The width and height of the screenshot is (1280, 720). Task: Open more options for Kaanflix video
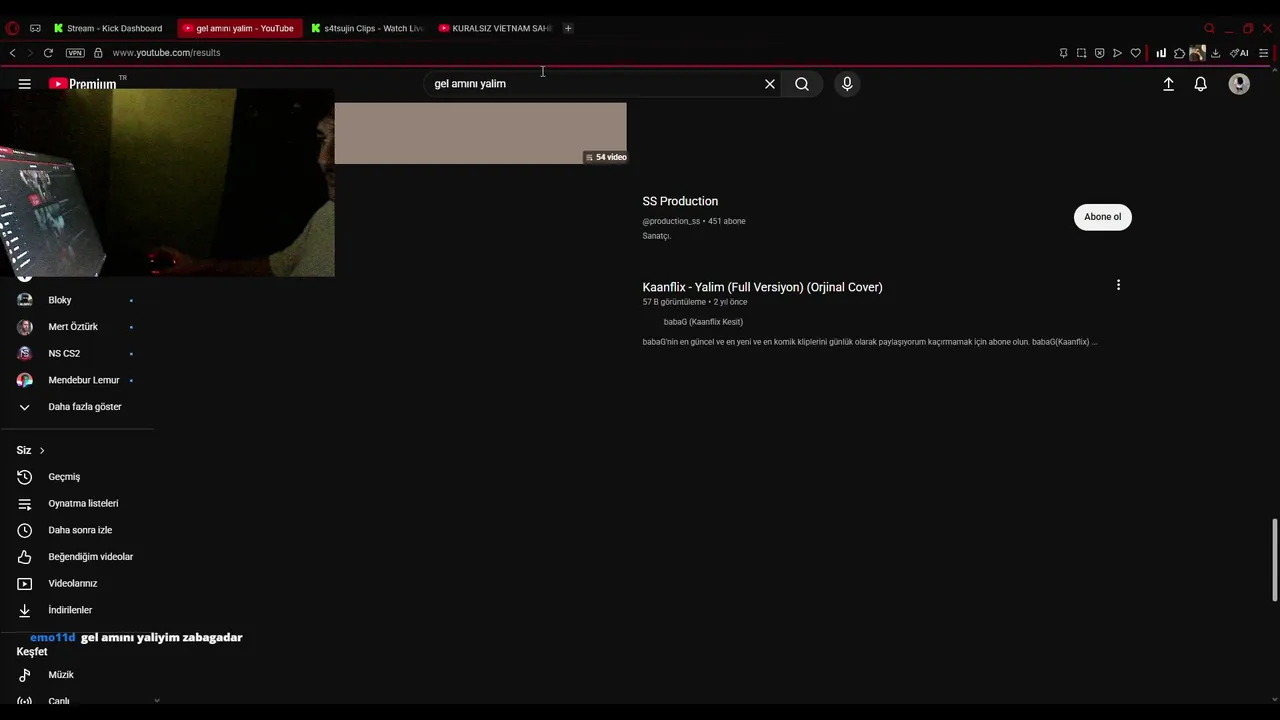[x=1118, y=285]
